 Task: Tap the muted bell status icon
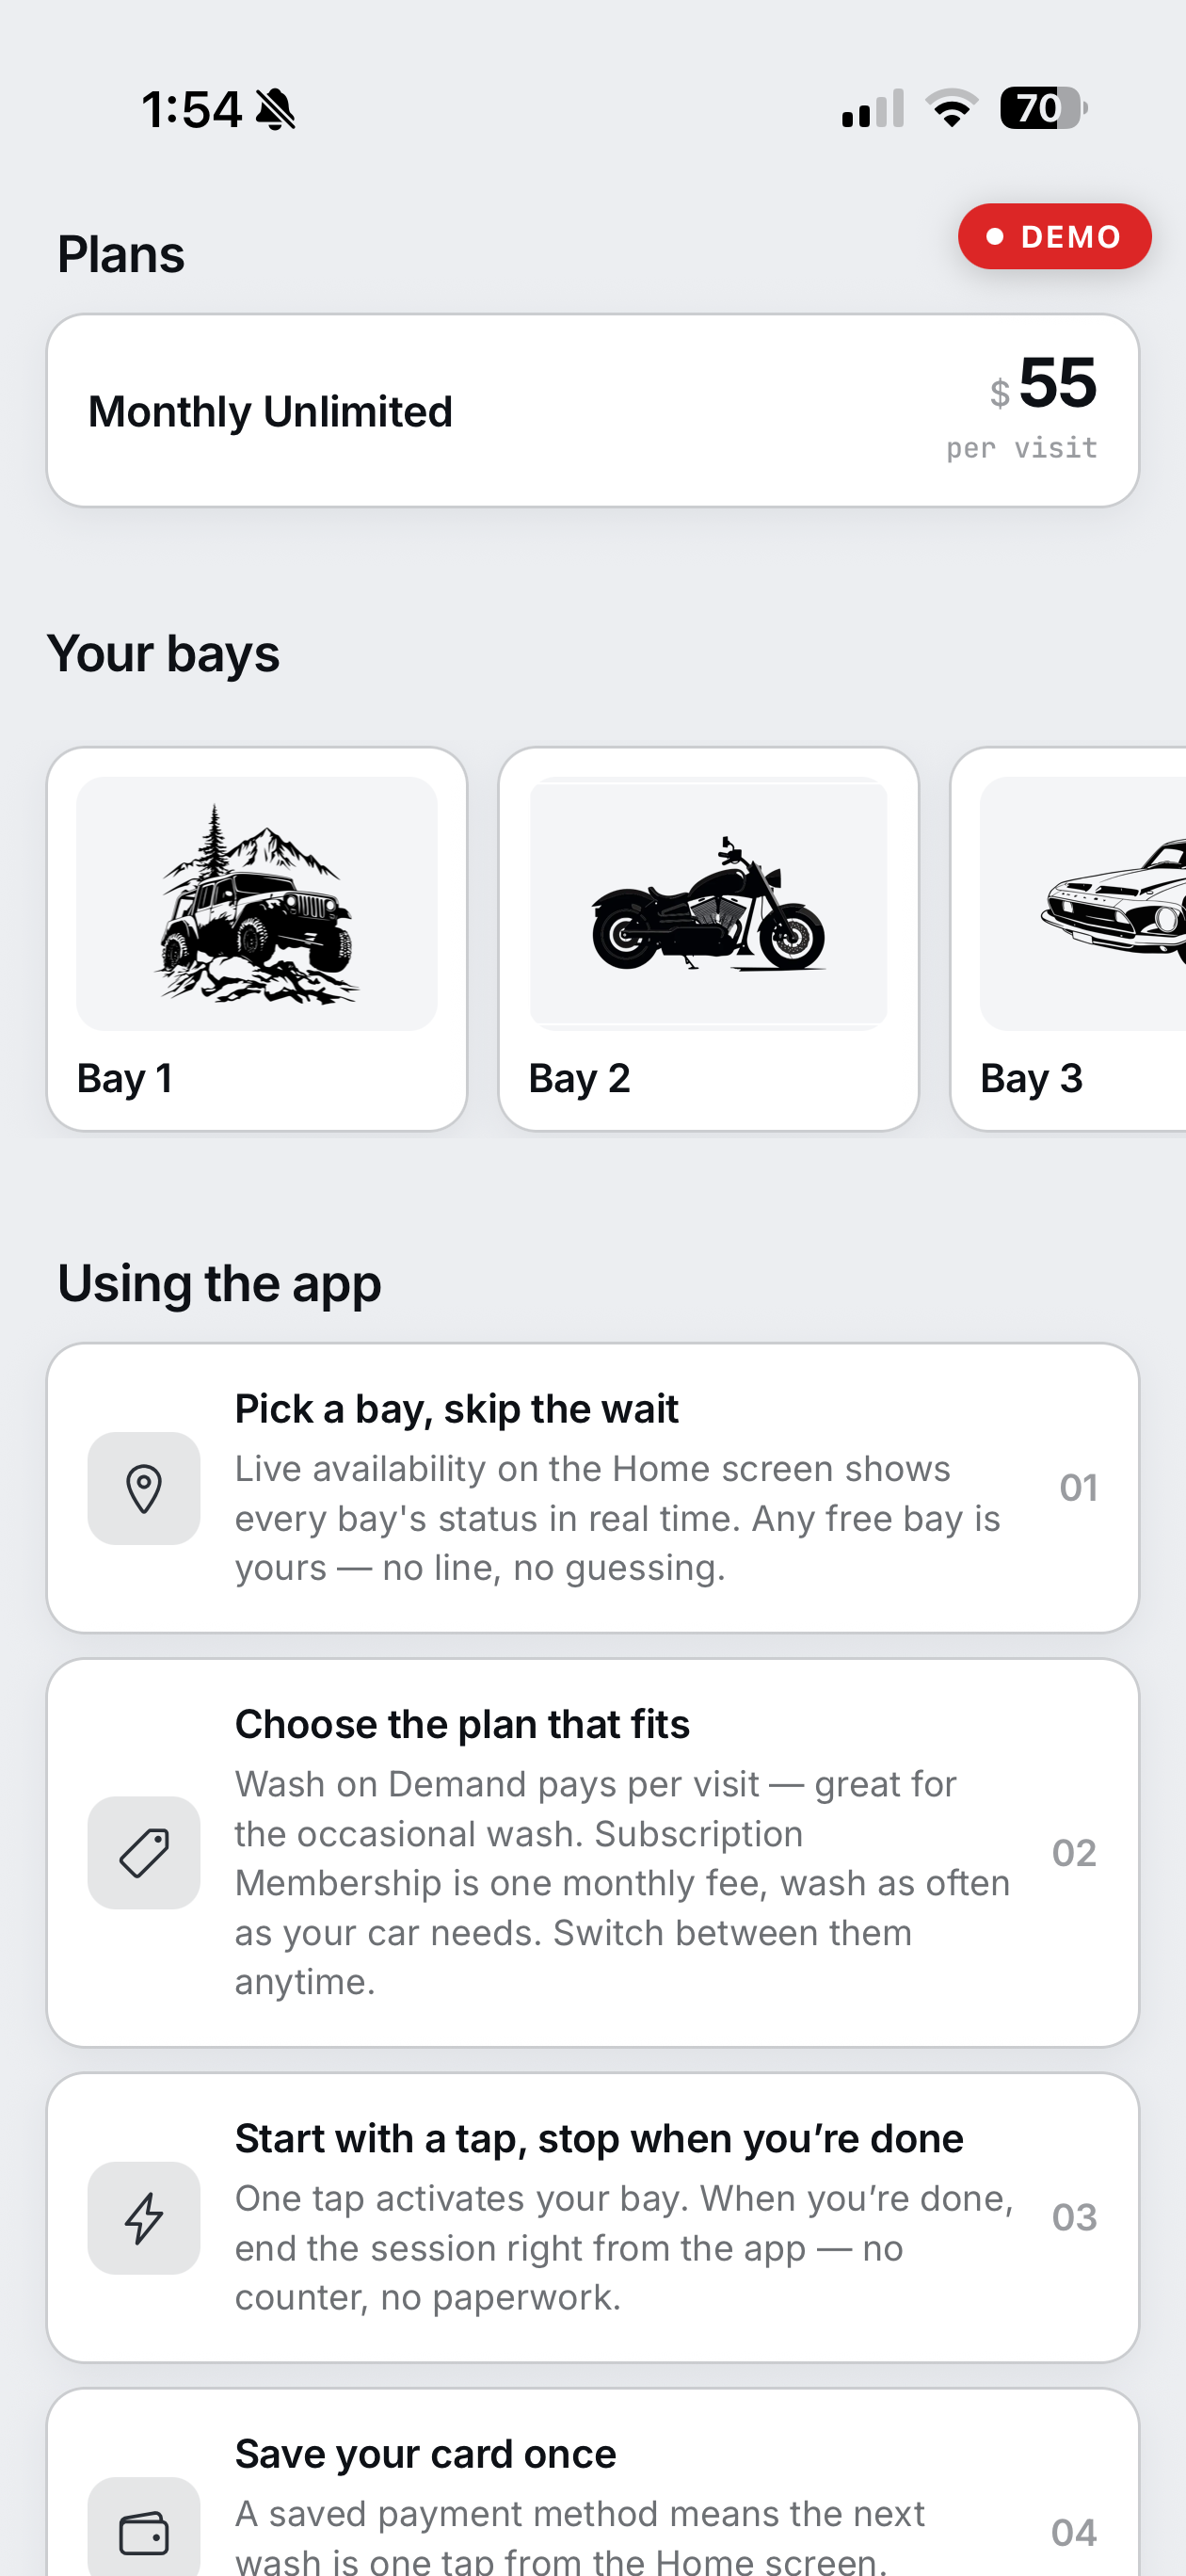[x=276, y=109]
